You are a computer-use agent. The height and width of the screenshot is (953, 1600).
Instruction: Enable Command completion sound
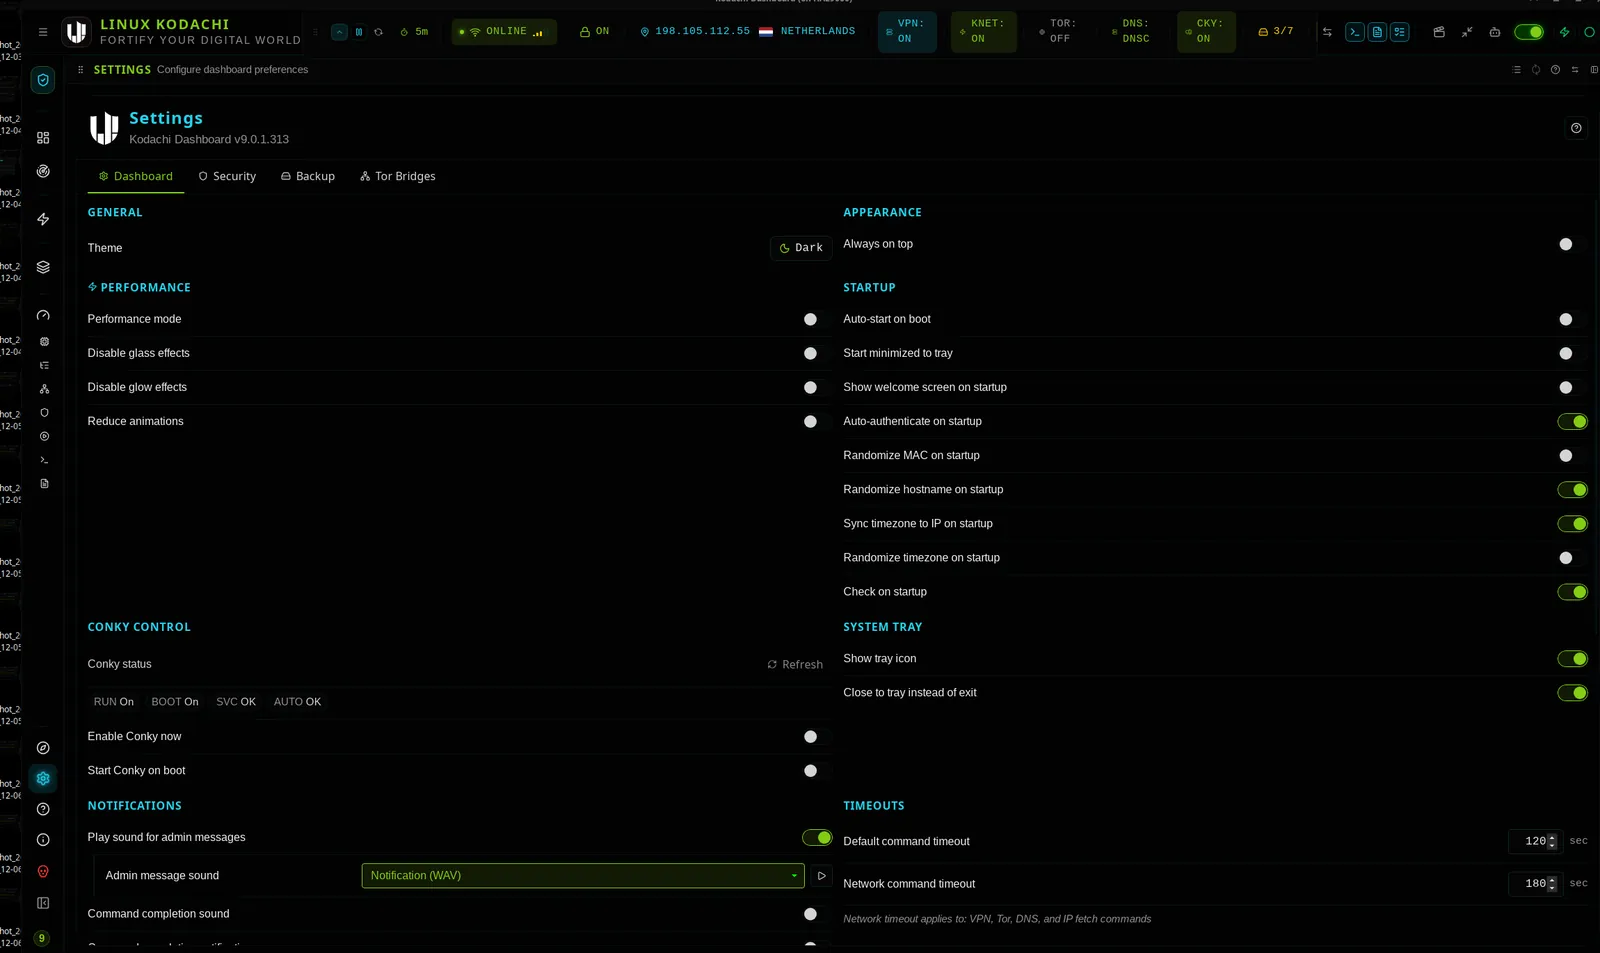[x=817, y=913]
